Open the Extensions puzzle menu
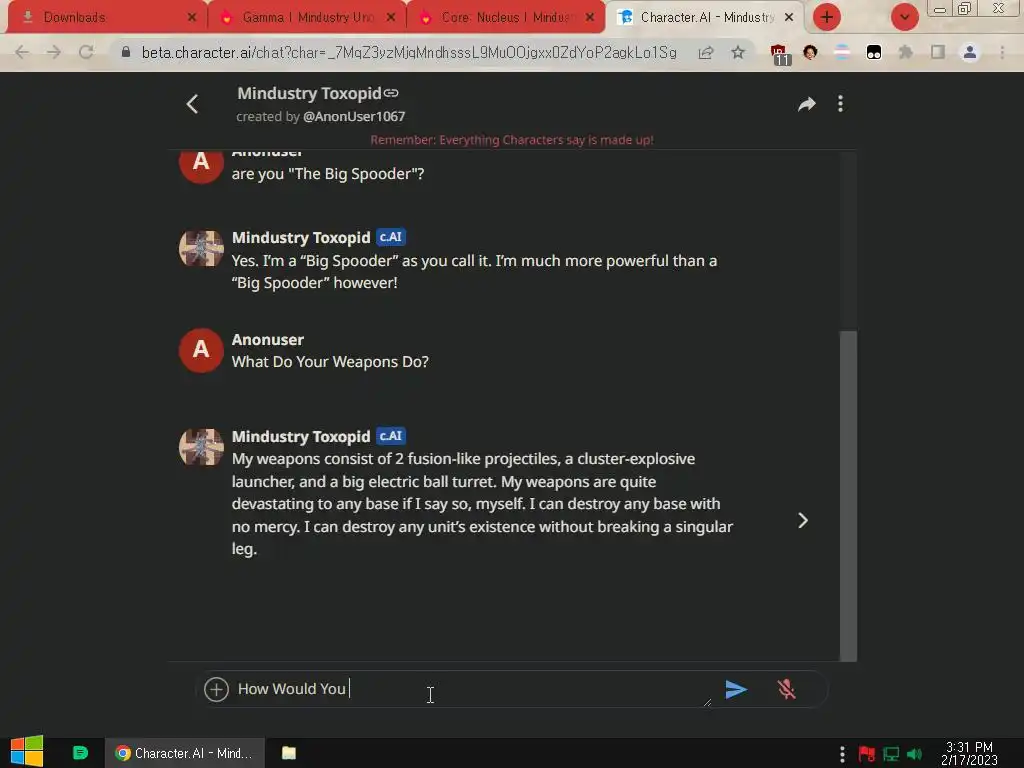This screenshot has width=1024, height=768. (905, 52)
